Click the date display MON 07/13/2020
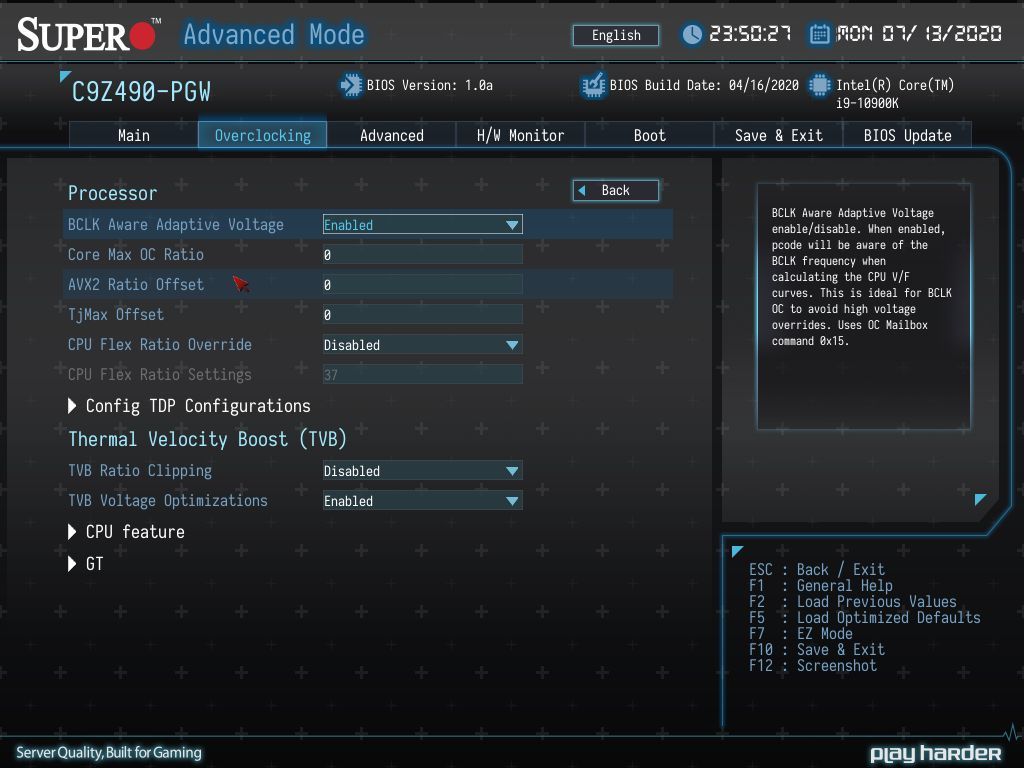Image resolution: width=1024 pixels, height=768 pixels. (x=919, y=34)
